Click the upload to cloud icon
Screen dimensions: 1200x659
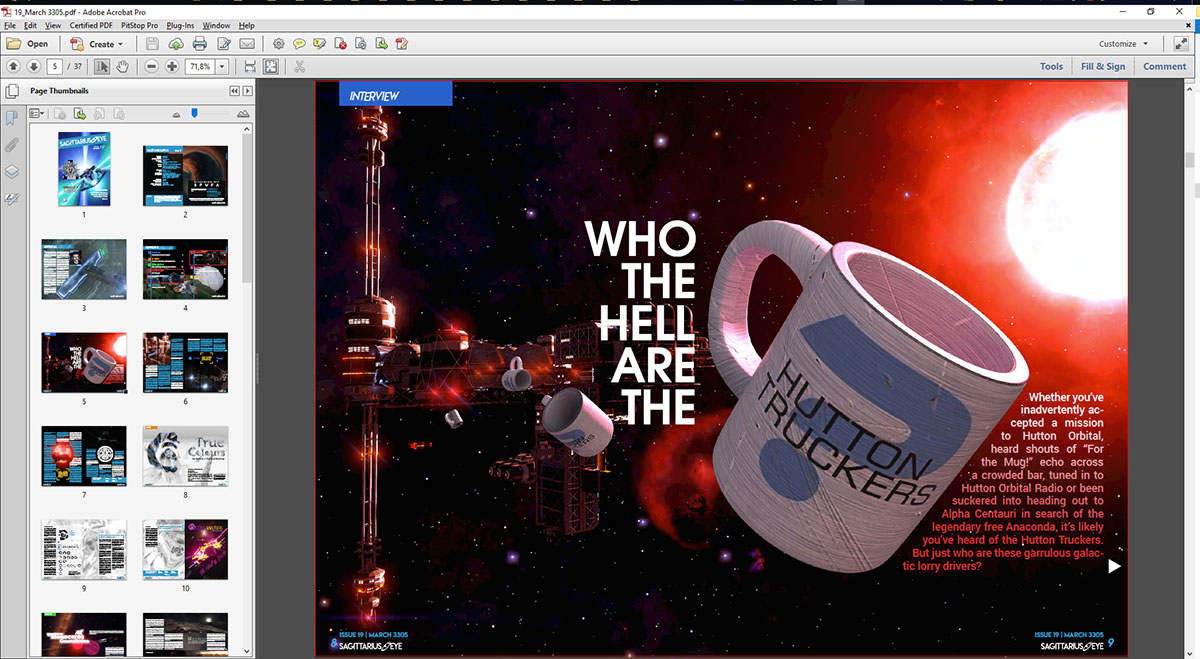(x=176, y=44)
